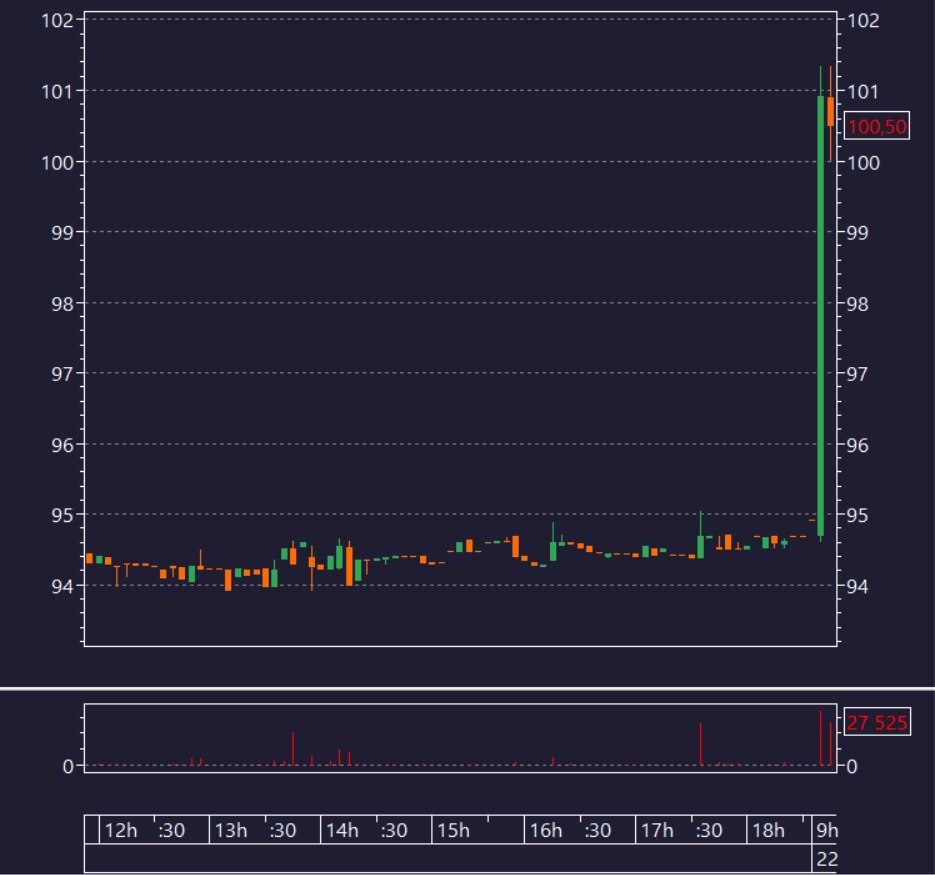Click the :30 label following 13h

pyautogui.click(x=283, y=830)
